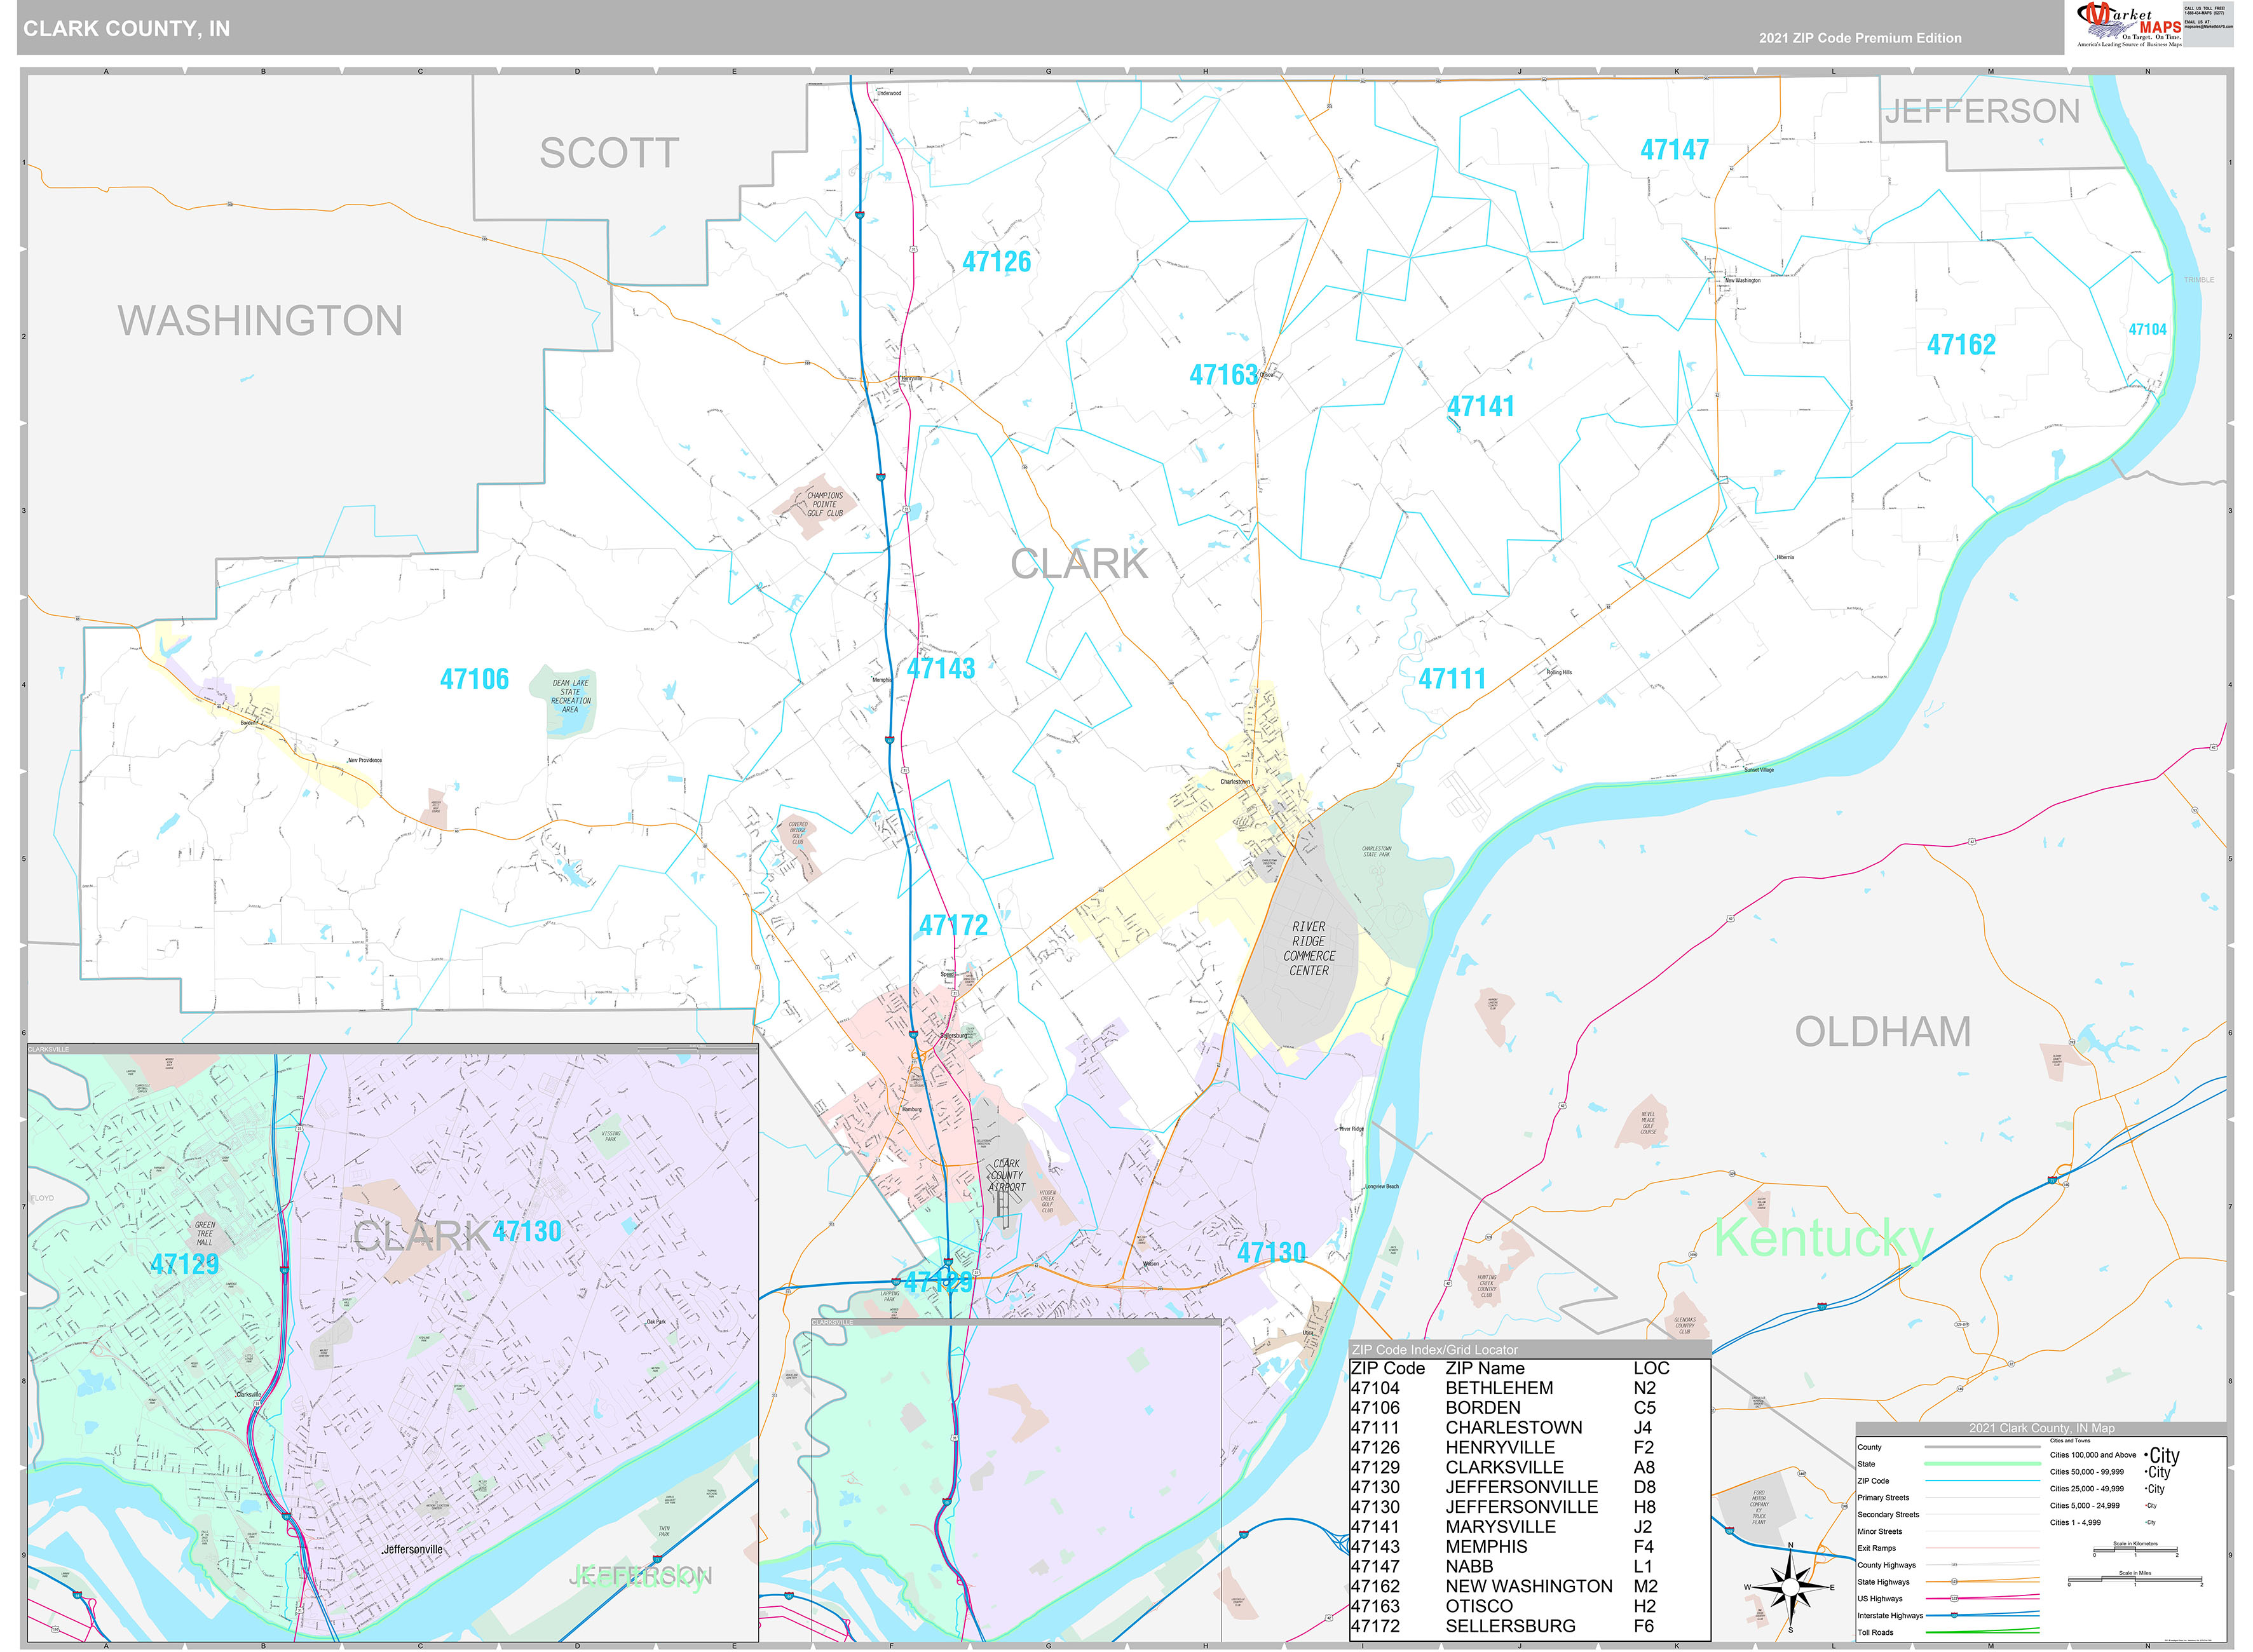
Task: Select the CHARLESTOWN row in ZIP index
Action: [1529, 1428]
